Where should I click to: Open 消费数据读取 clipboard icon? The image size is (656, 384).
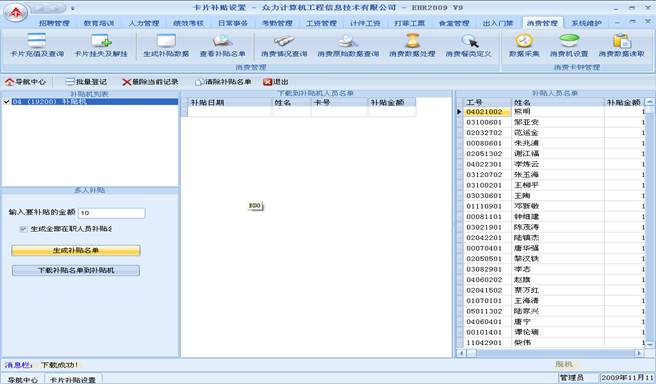622,45
